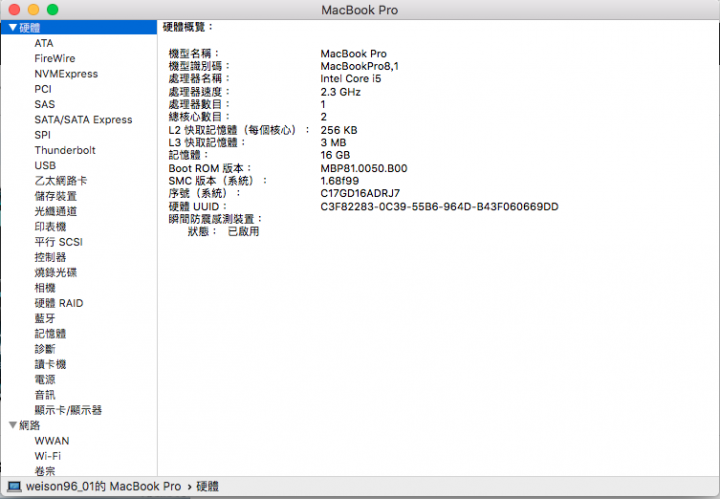Collapse the 網路 disclosure triangle
This screenshot has width=720, height=499.
point(13,425)
